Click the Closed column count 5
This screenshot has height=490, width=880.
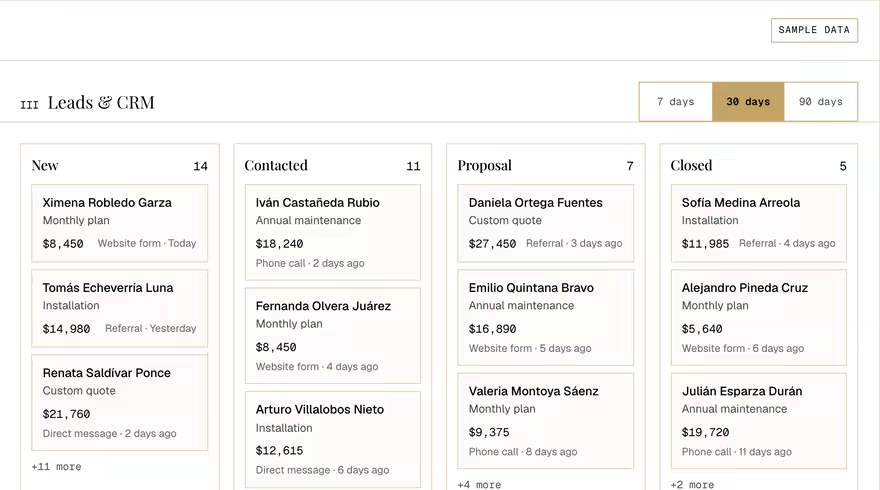842,166
